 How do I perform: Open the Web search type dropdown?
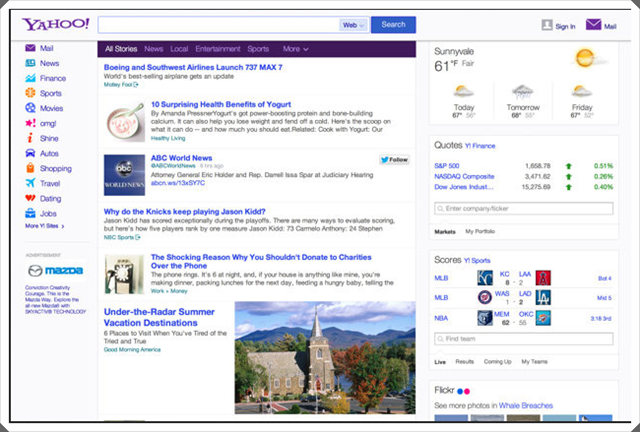coord(353,25)
